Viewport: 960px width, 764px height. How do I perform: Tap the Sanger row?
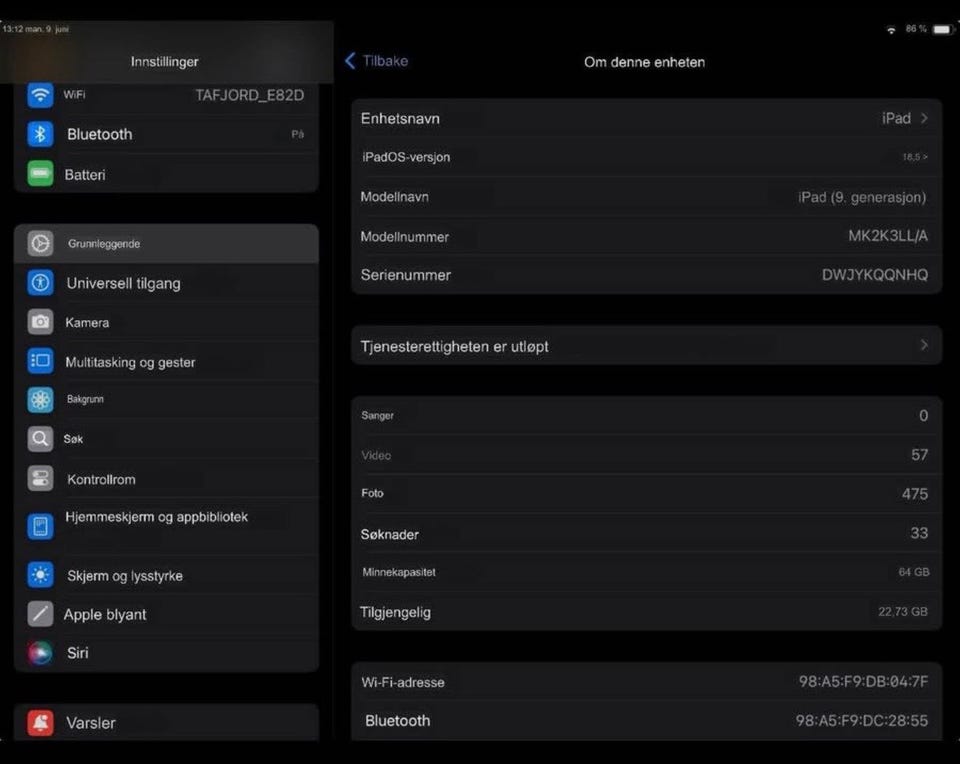tap(647, 416)
